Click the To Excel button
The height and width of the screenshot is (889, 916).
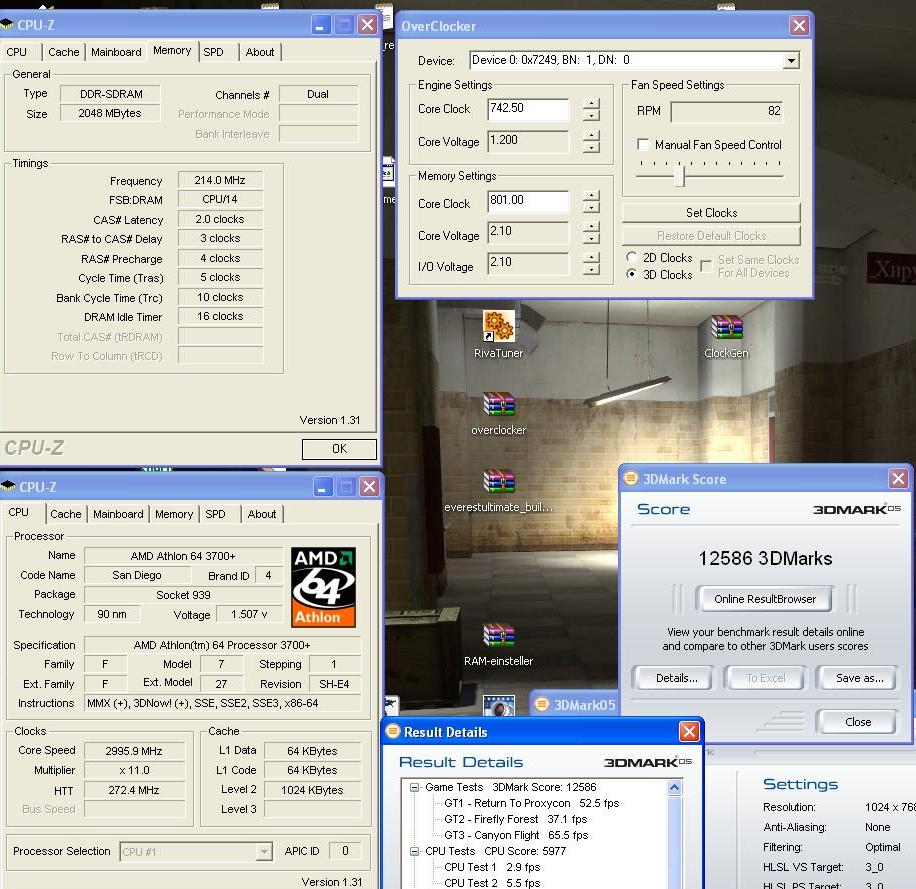click(x=765, y=678)
